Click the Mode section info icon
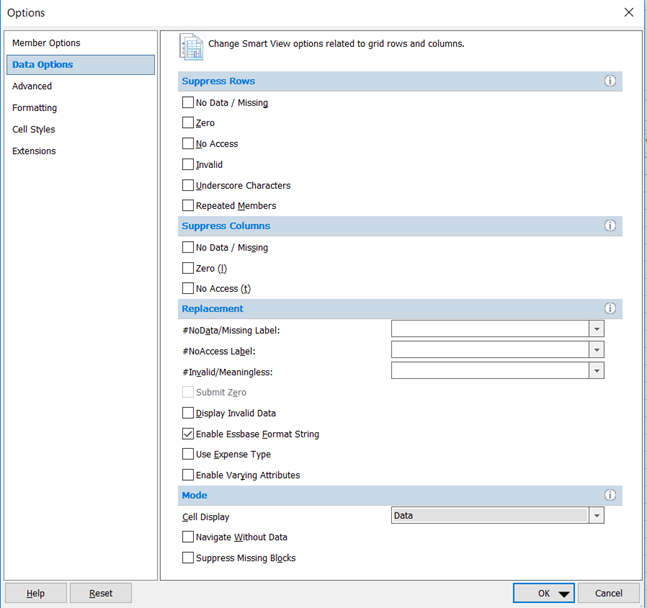Screen dimensions: 647x608 [x=609, y=495]
